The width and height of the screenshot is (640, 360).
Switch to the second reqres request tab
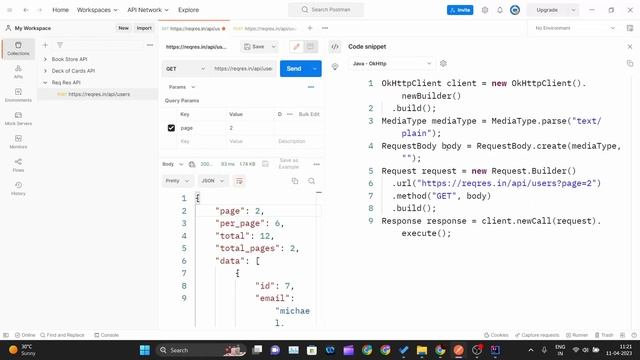click(265, 28)
